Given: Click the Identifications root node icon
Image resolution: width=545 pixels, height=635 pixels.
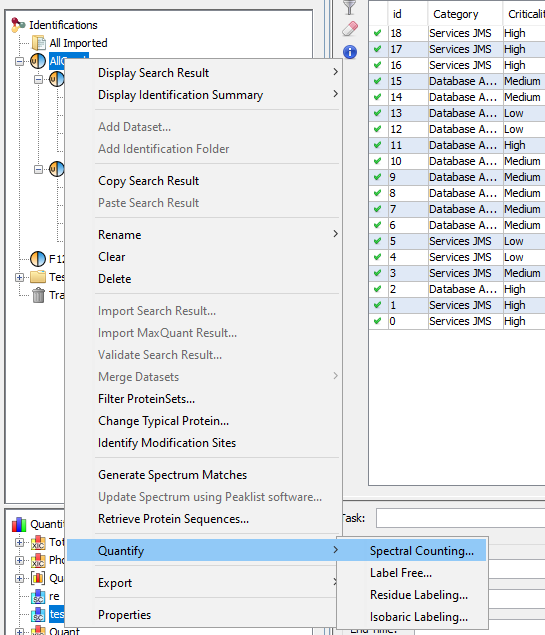Looking at the screenshot, I should point(18,25).
